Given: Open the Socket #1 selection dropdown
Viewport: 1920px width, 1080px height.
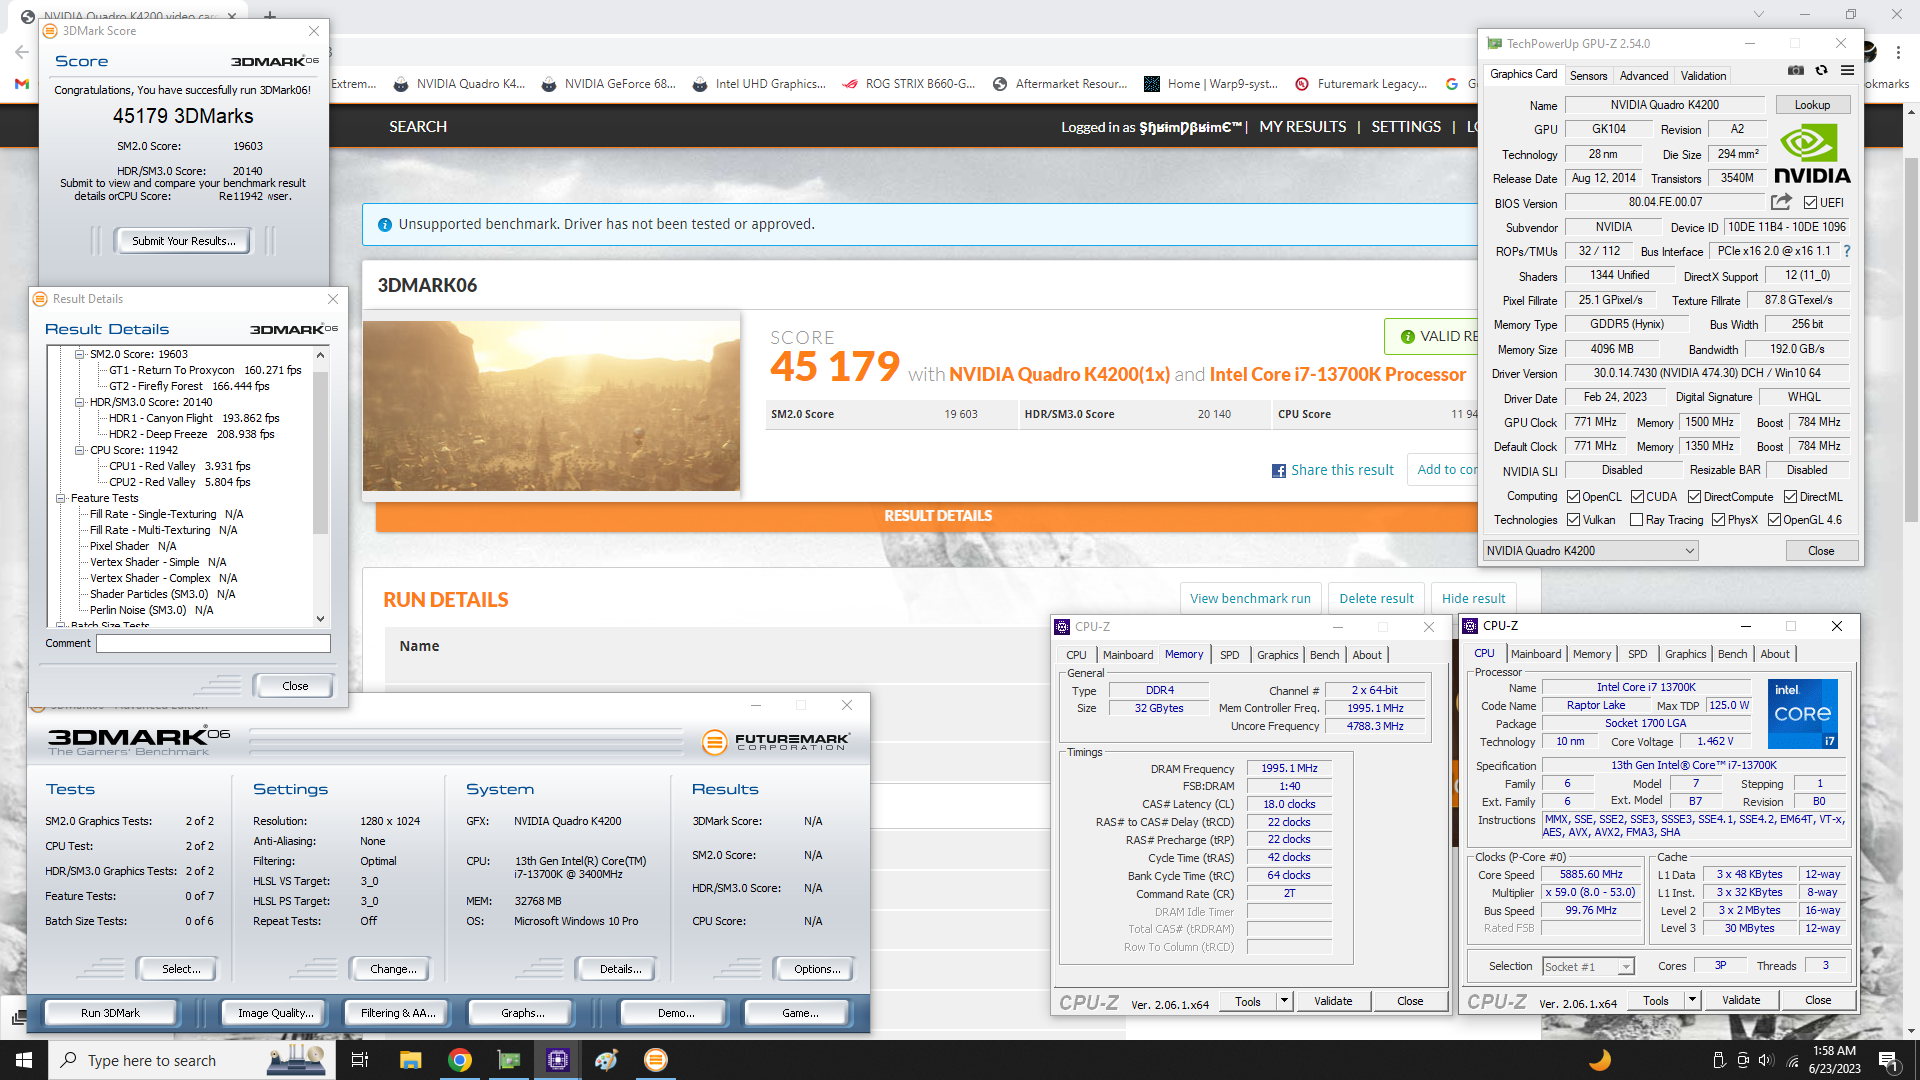Looking at the screenshot, I should [x=1588, y=966].
